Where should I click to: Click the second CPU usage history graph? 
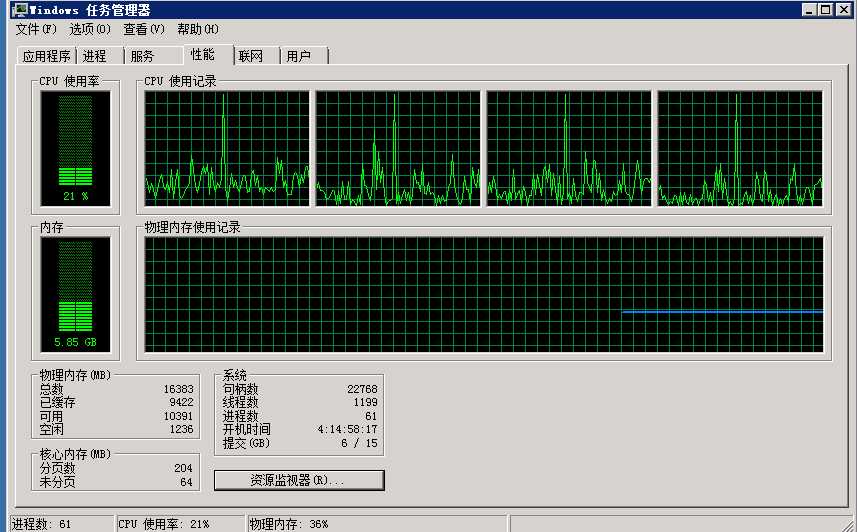pyautogui.click(x=398, y=148)
